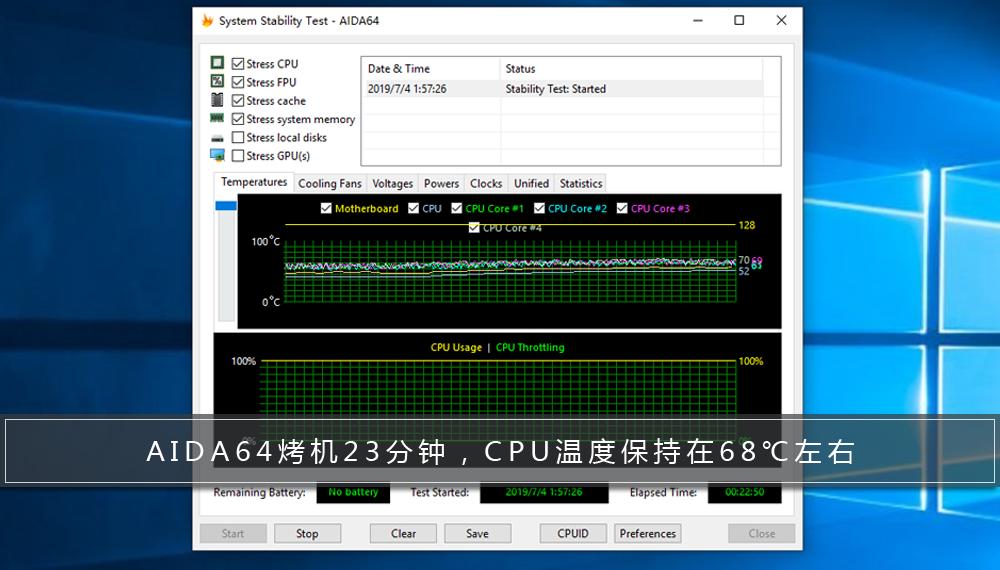Click the blue graph scale slider handle
1000x570 pixels.
[x=226, y=205]
